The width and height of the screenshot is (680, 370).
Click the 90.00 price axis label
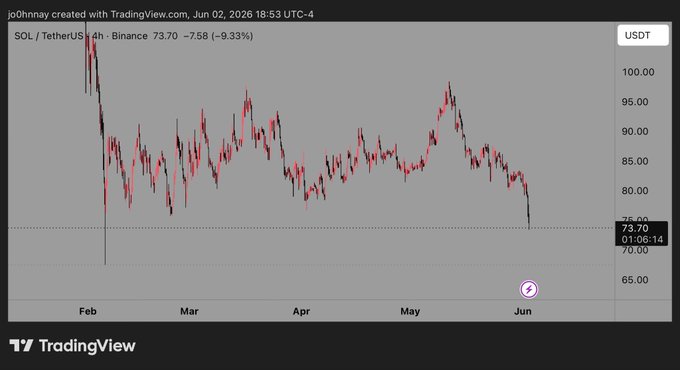(635, 131)
